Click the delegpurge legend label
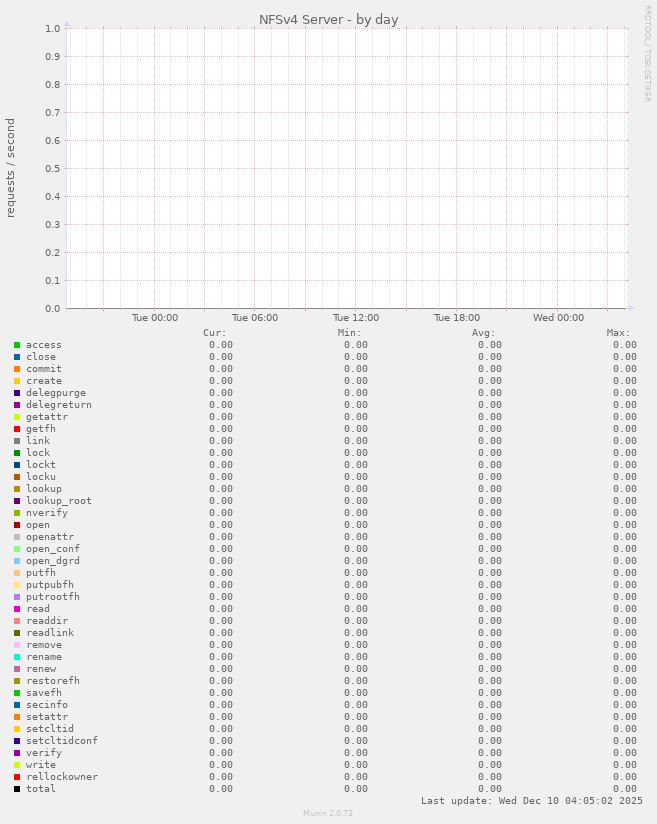This screenshot has width=657, height=824. [56, 393]
